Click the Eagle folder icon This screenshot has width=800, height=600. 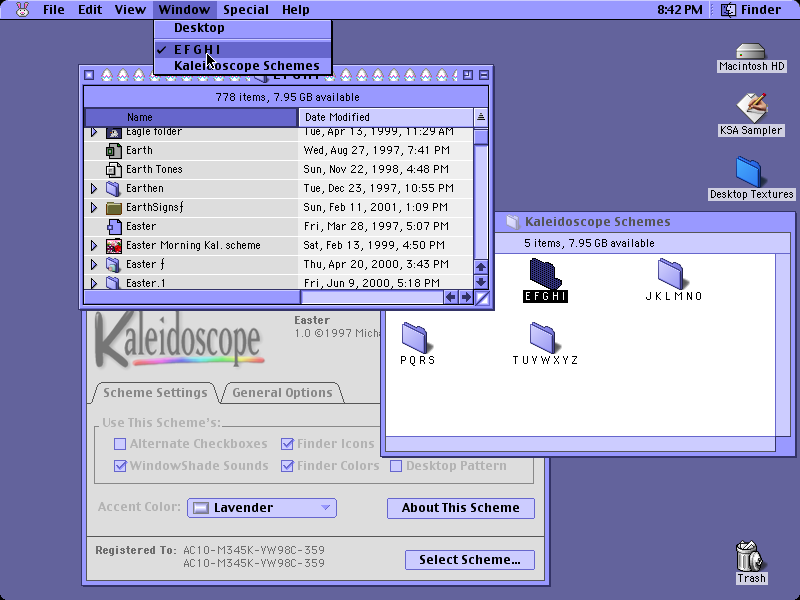click(x=114, y=133)
